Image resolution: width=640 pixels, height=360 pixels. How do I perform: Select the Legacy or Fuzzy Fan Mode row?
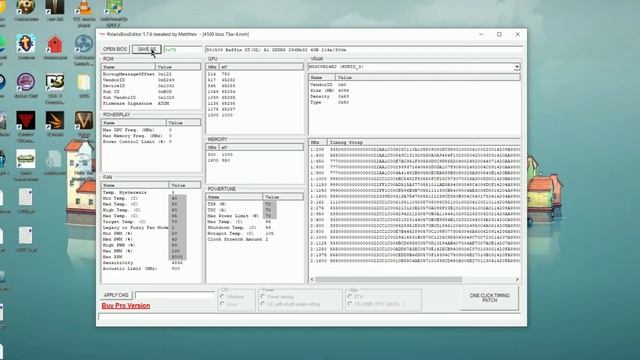pos(151,227)
